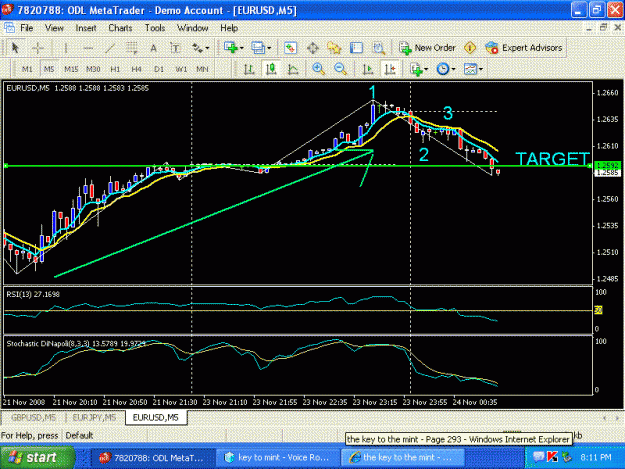
Task: Switch to M30 timeframe
Action: pos(93,69)
